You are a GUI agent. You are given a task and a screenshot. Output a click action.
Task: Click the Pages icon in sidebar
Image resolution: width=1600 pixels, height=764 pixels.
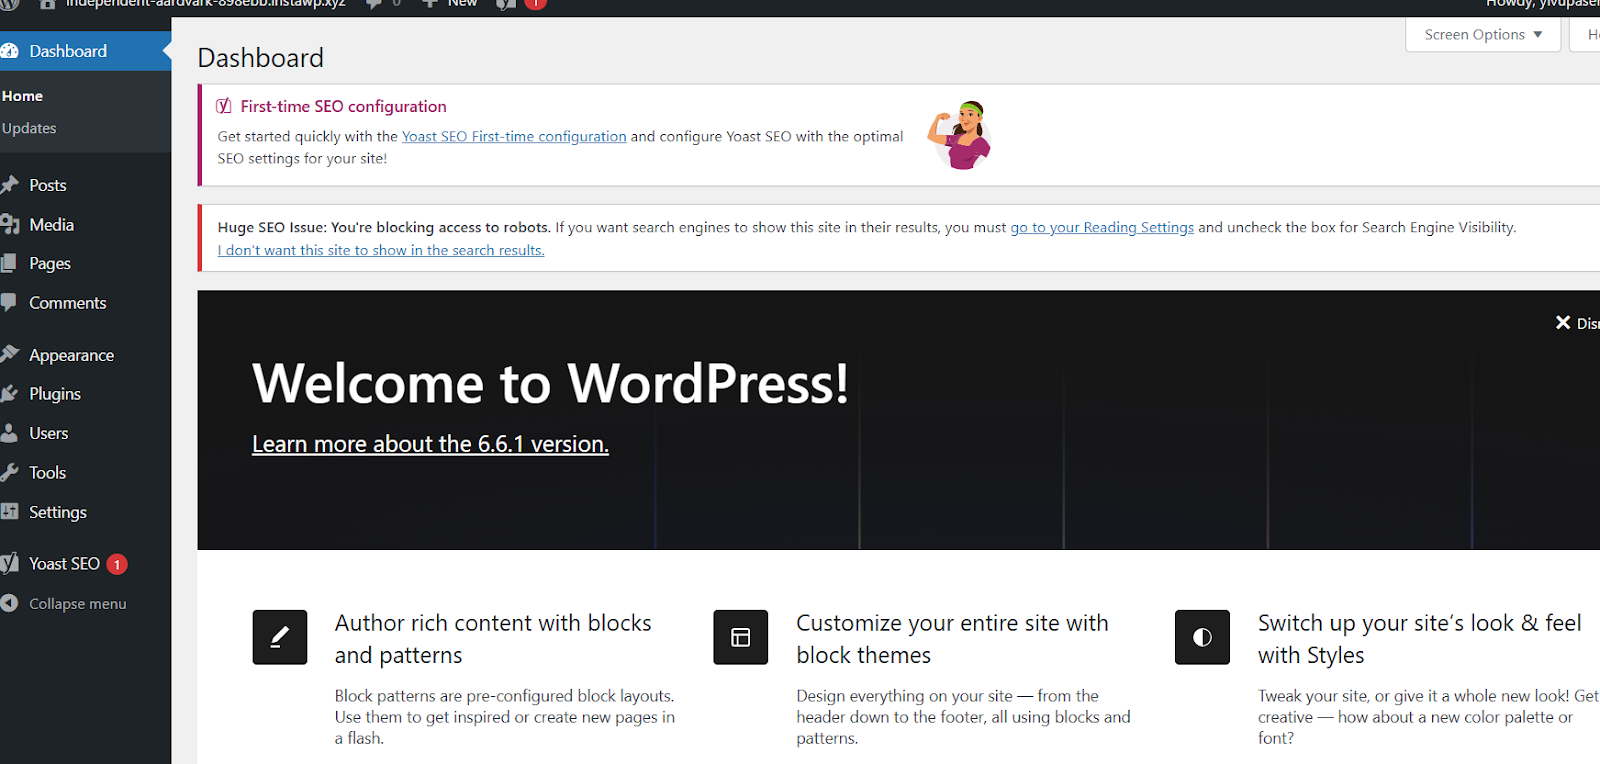(9, 263)
